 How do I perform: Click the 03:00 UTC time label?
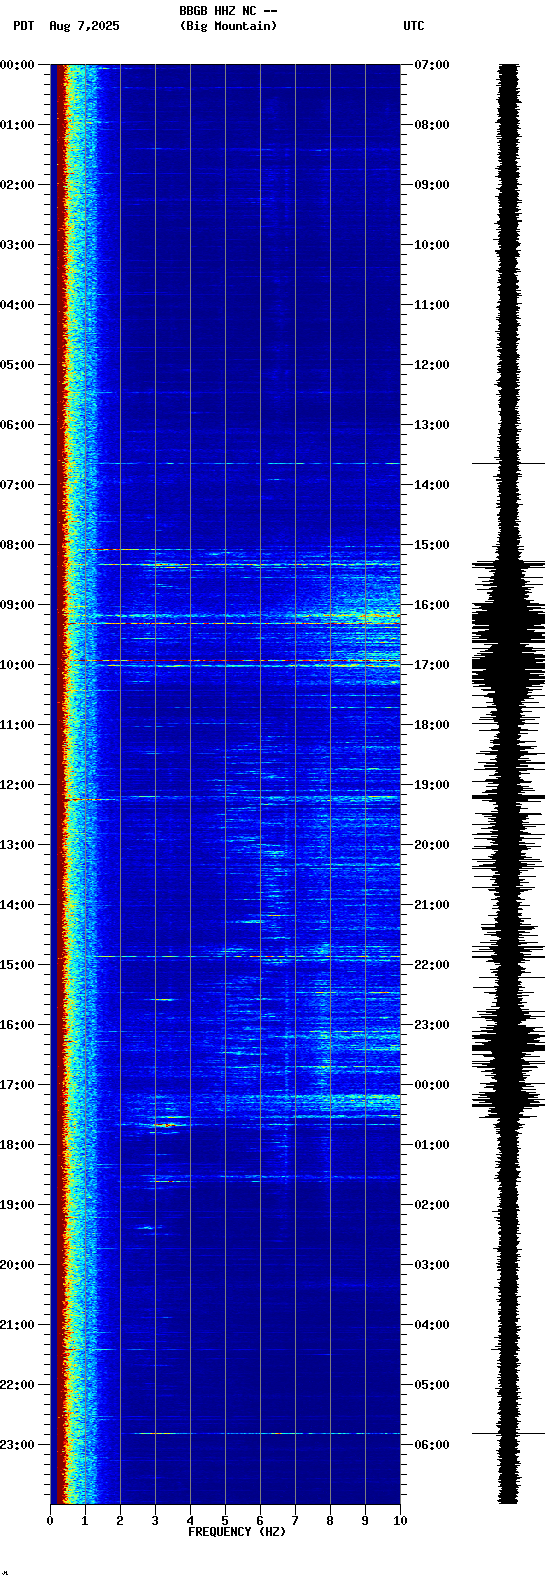click(x=432, y=1265)
